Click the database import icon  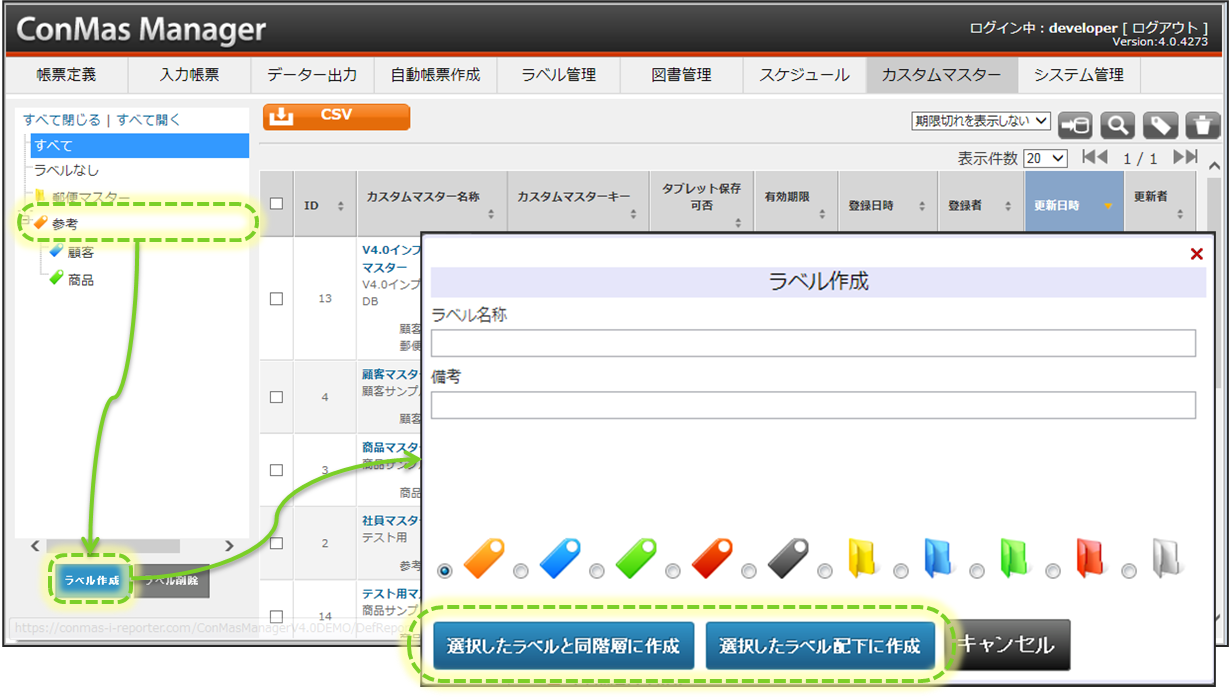click(x=1075, y=124)
